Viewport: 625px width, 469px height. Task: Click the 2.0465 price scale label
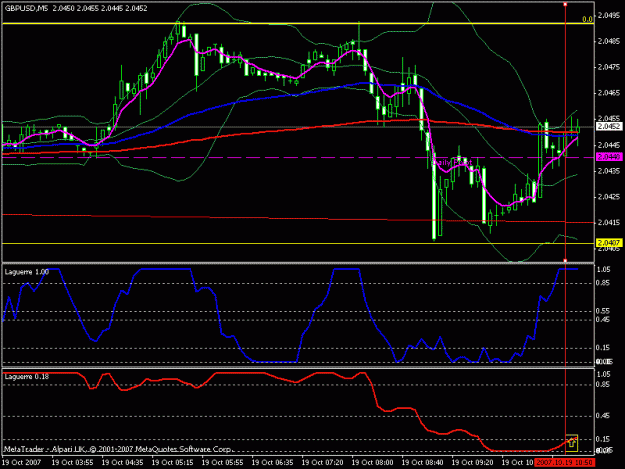coord(609,93)
